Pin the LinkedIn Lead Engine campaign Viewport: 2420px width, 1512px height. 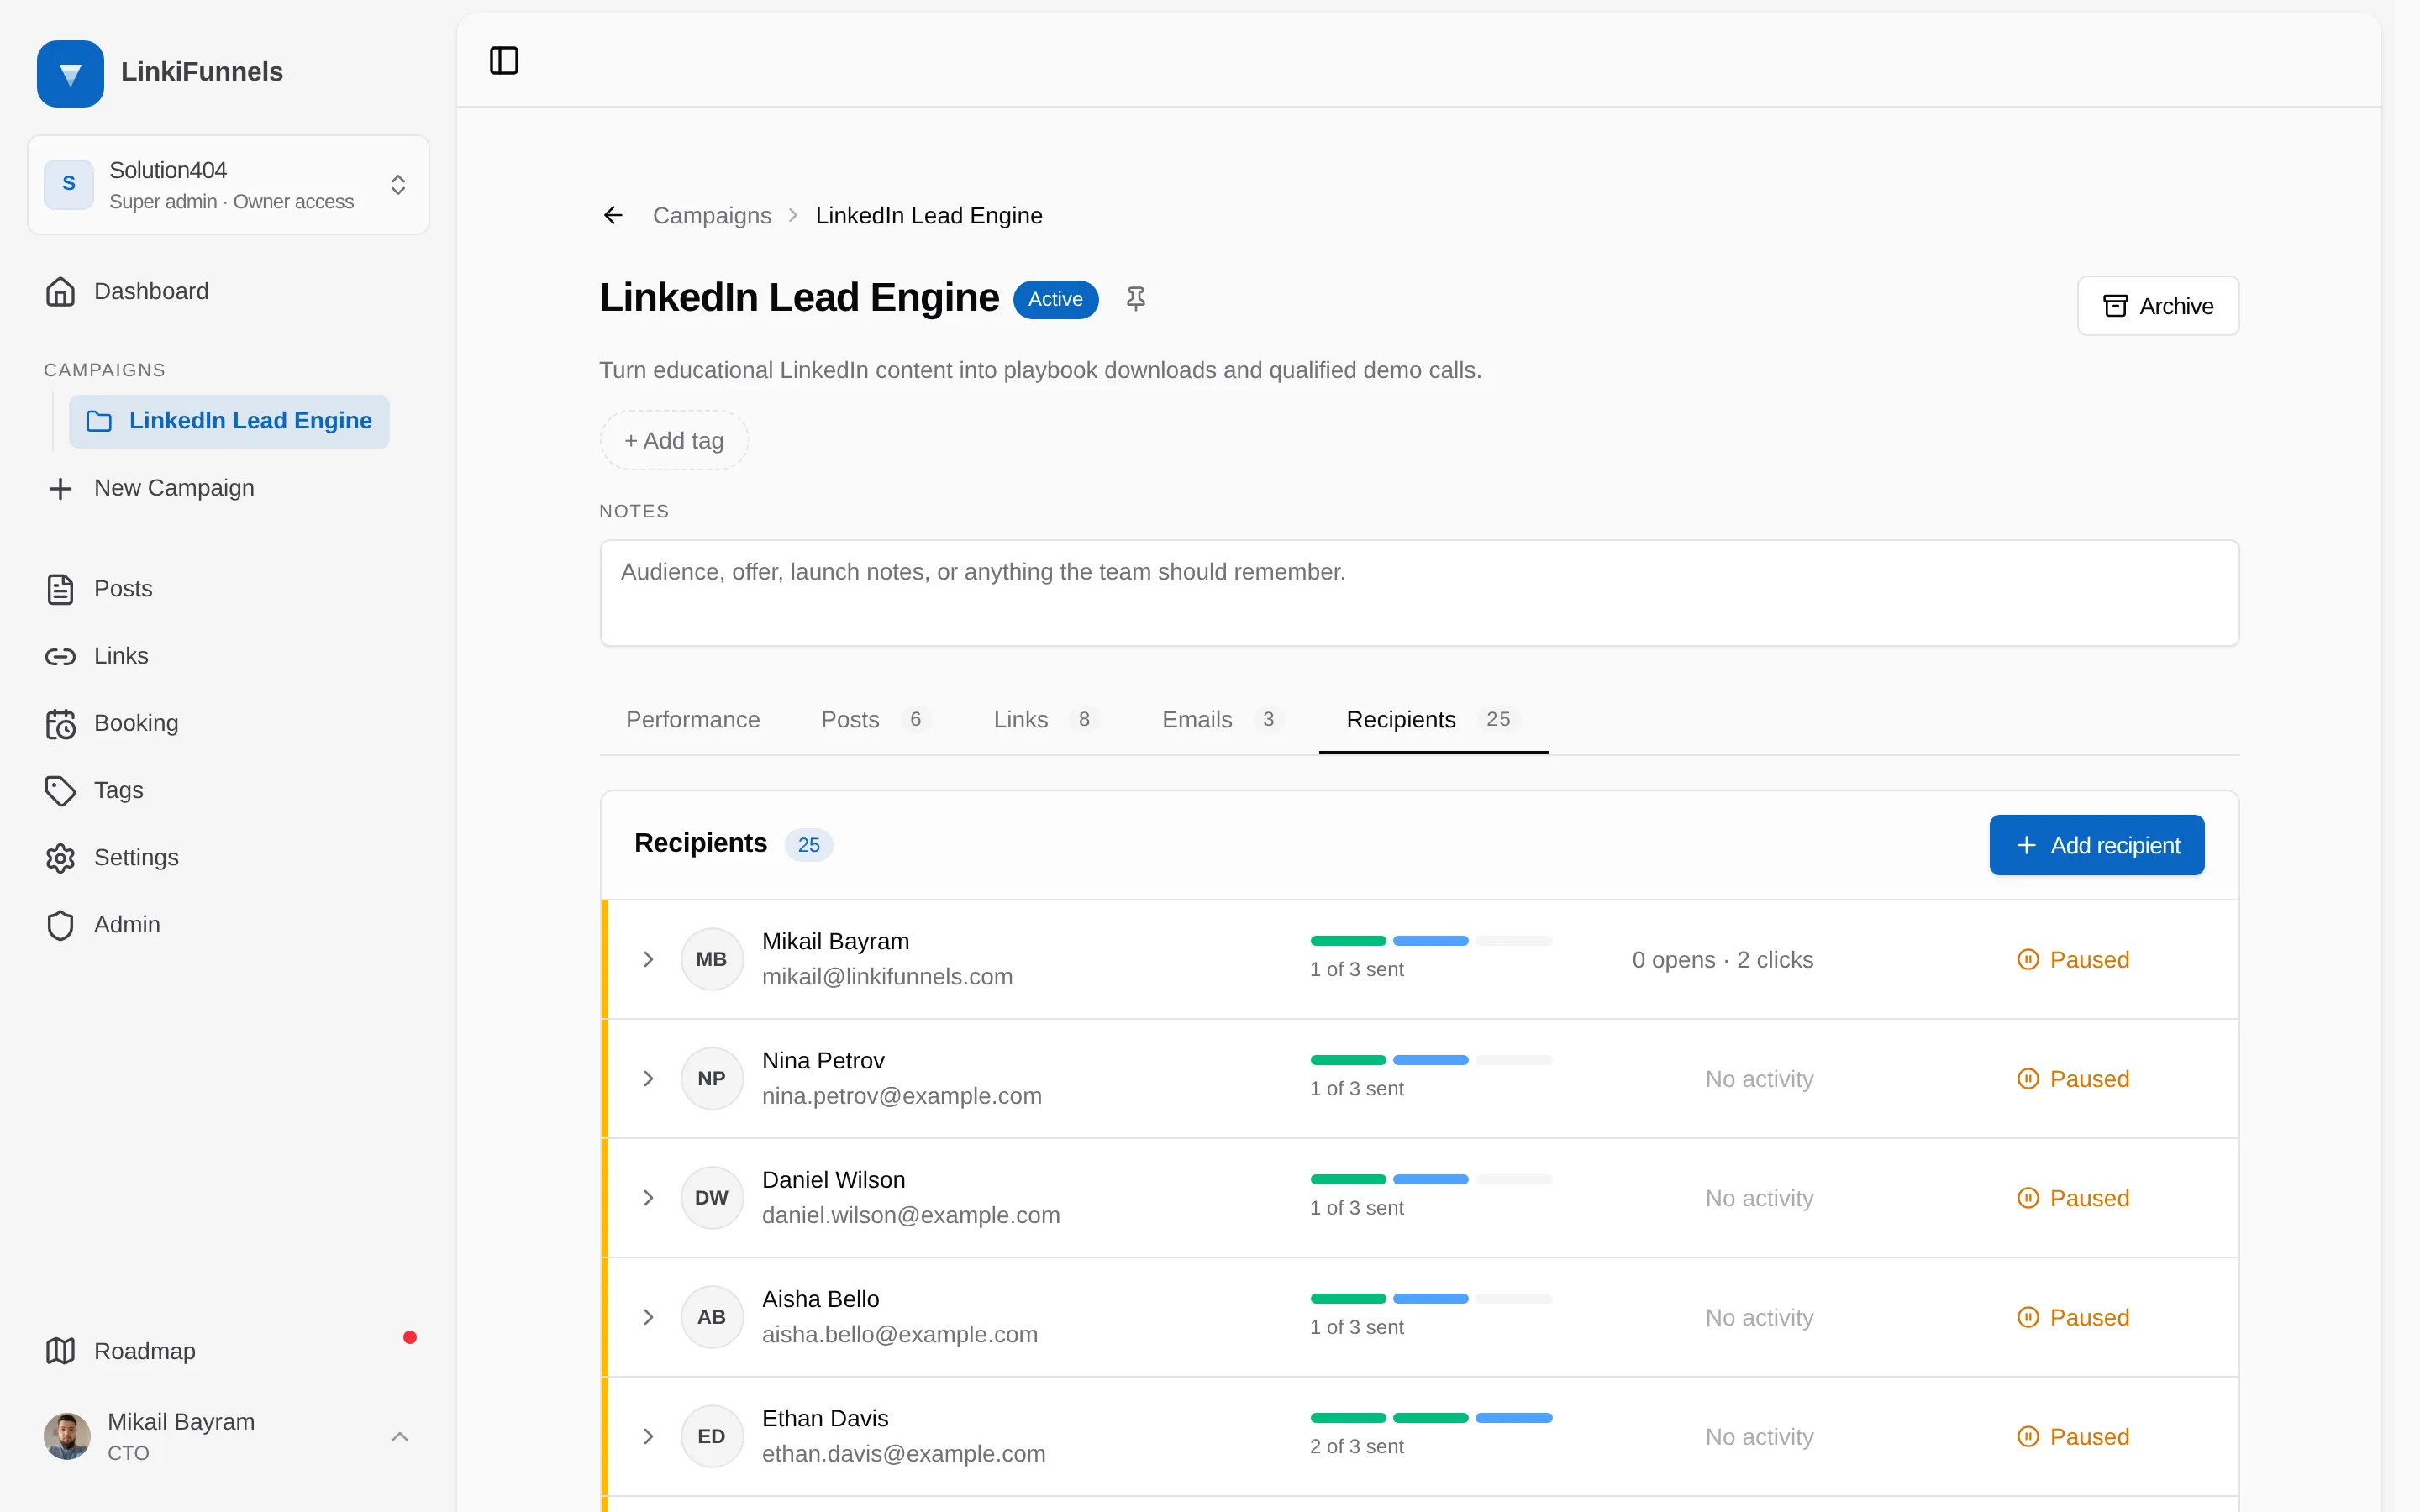[1135, 298]
